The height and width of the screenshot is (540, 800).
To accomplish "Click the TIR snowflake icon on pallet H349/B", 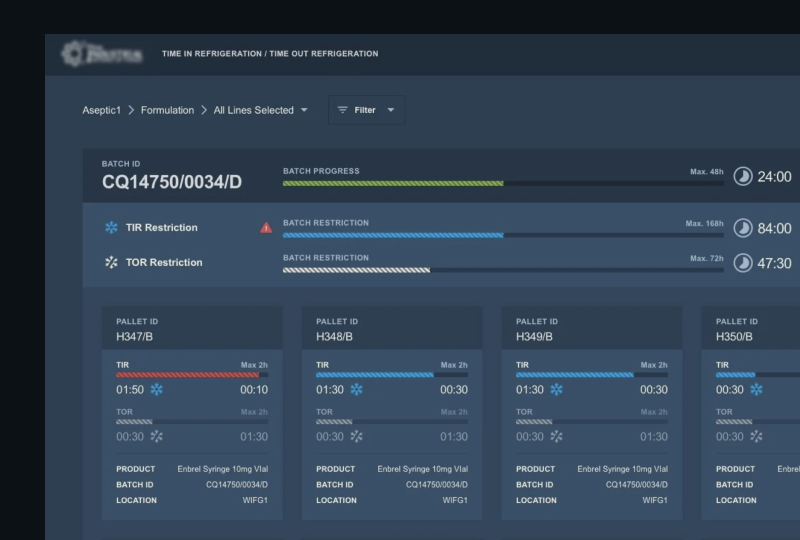I will tap(557, 390).
